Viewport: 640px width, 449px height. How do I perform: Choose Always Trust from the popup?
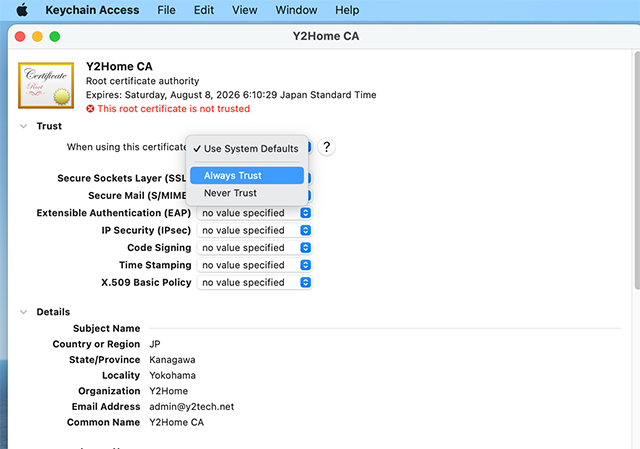pos(247,176)
